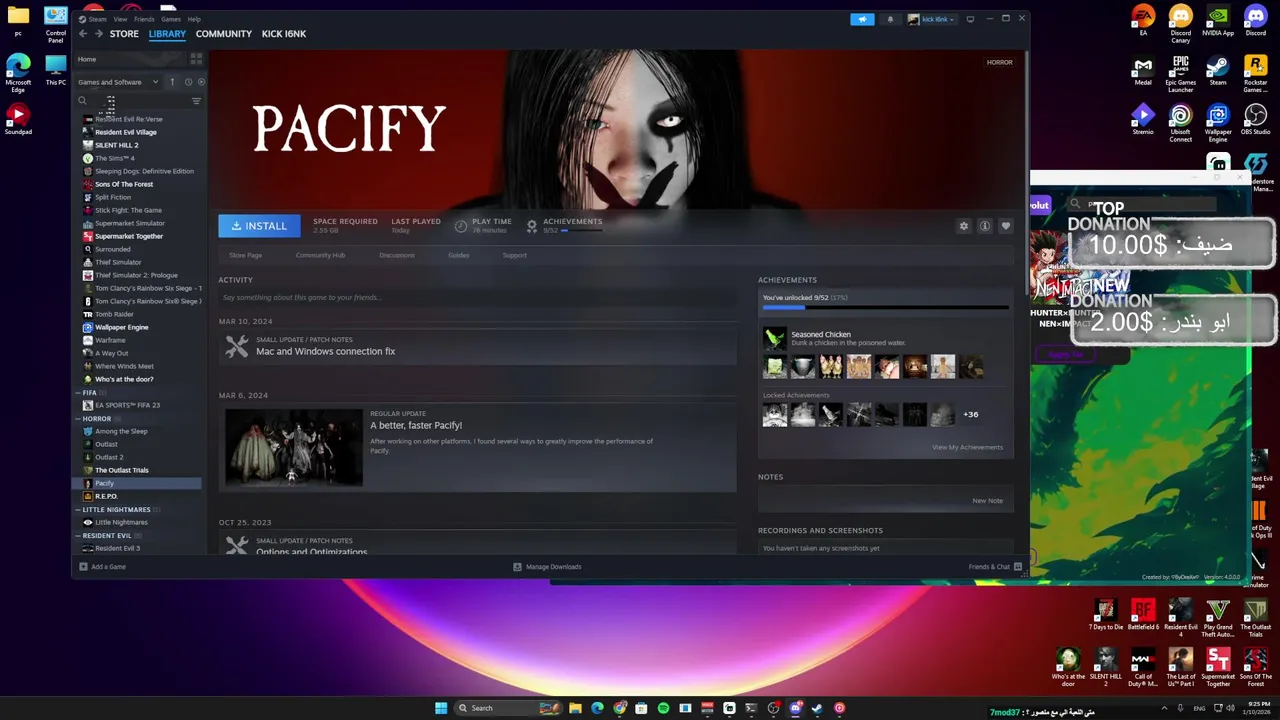
Task: Click the blue Install button
Action: [x=259, y=226]
